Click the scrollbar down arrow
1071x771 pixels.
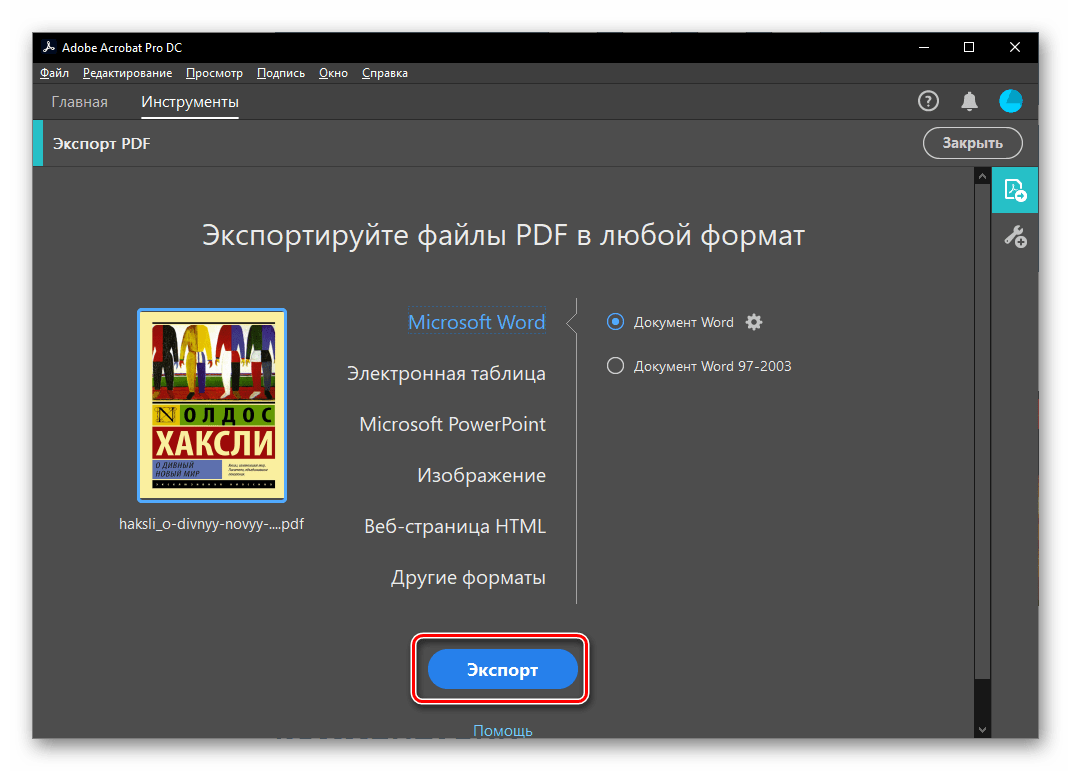[982, 729]
